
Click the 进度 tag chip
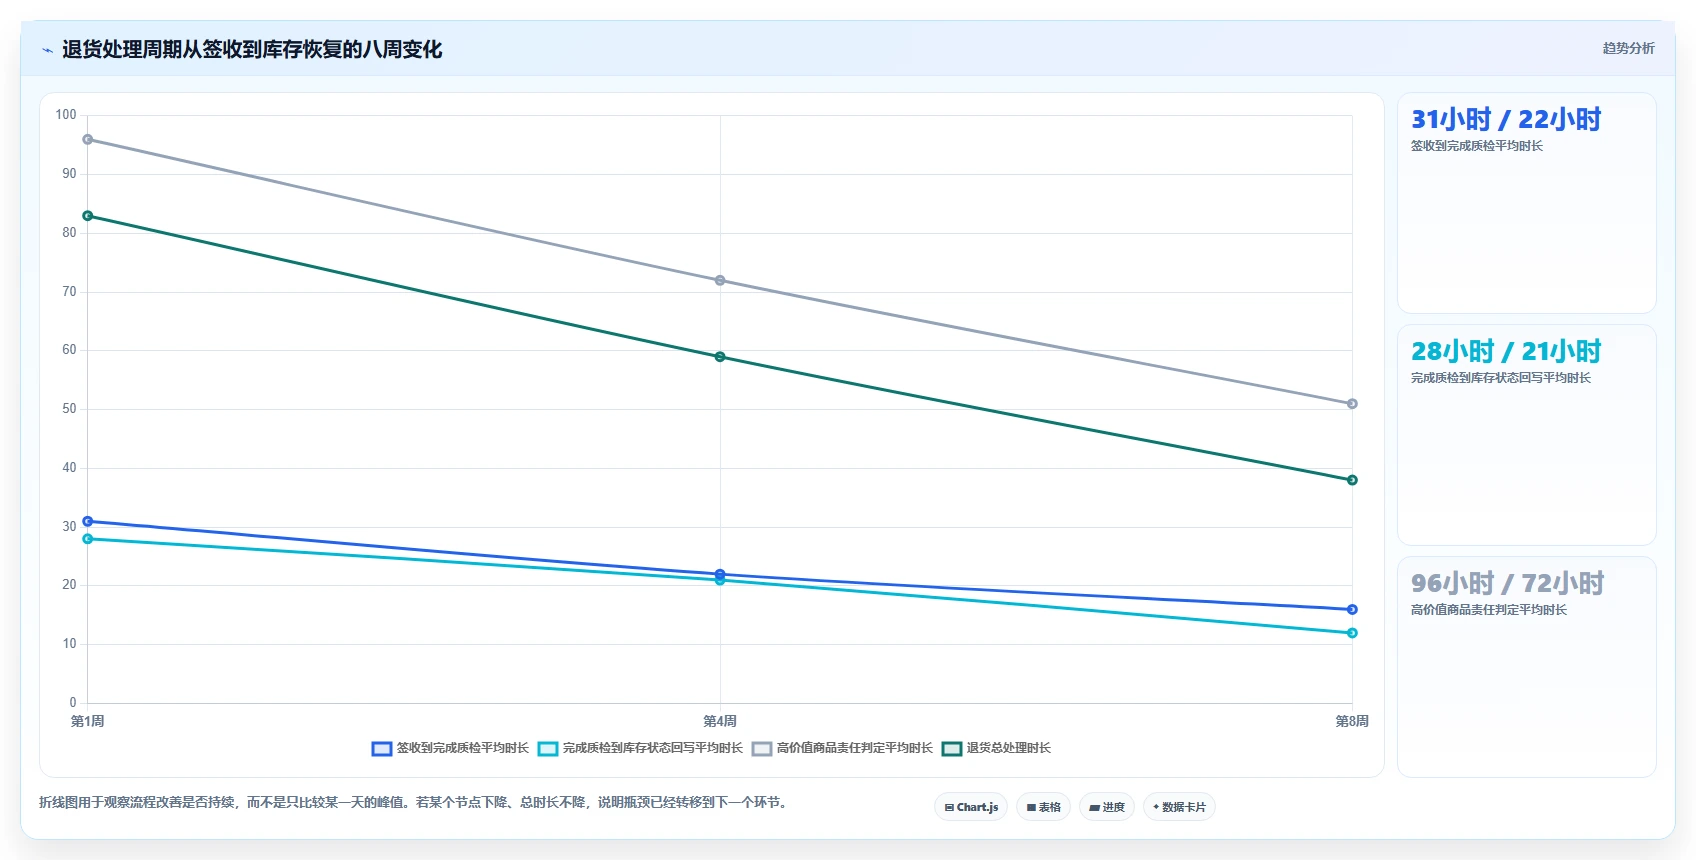tap(1107, 807)
